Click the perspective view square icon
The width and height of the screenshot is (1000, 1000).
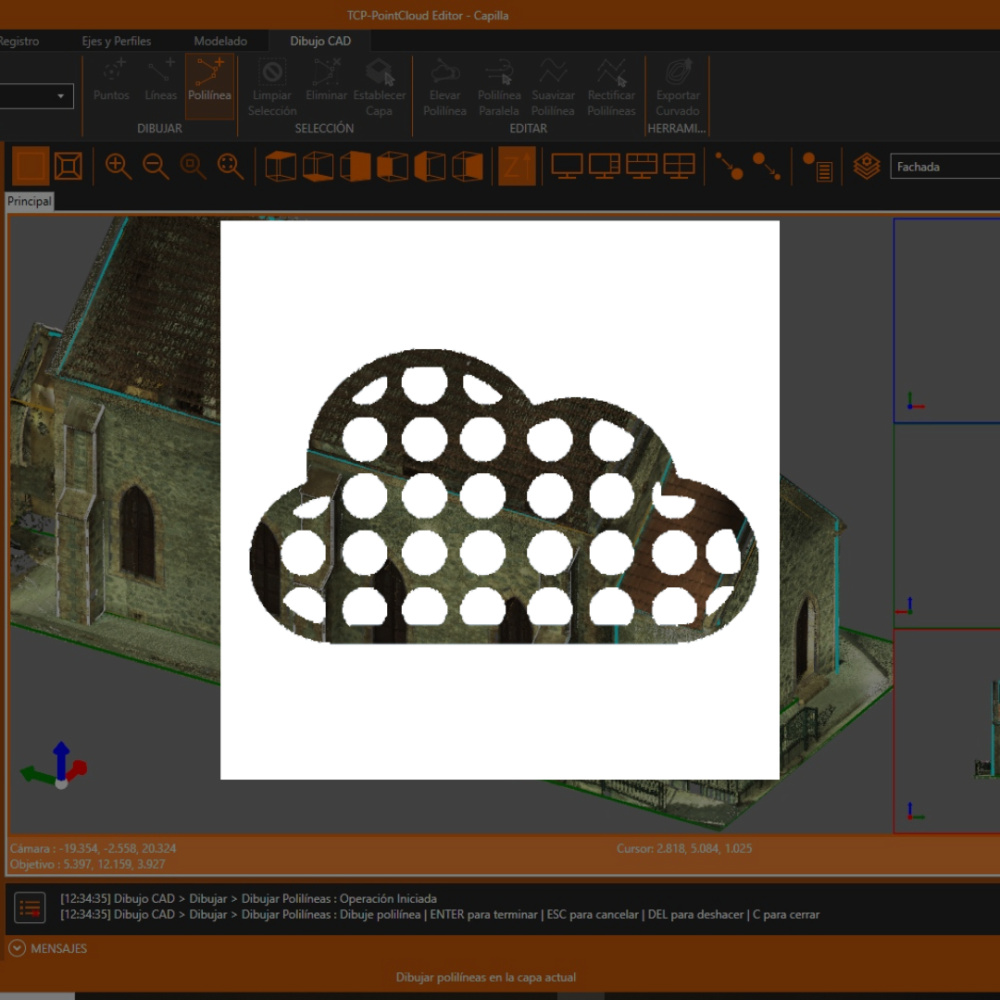click(x=68, y=166)
